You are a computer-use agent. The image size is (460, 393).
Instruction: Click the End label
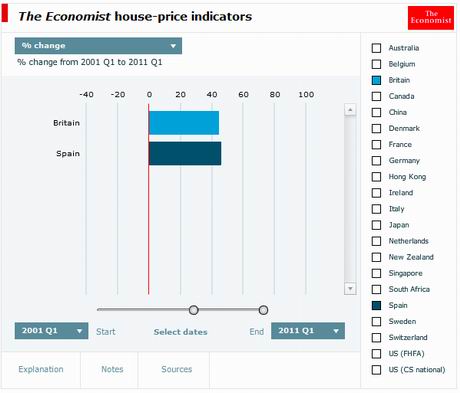tap(257, 332)
